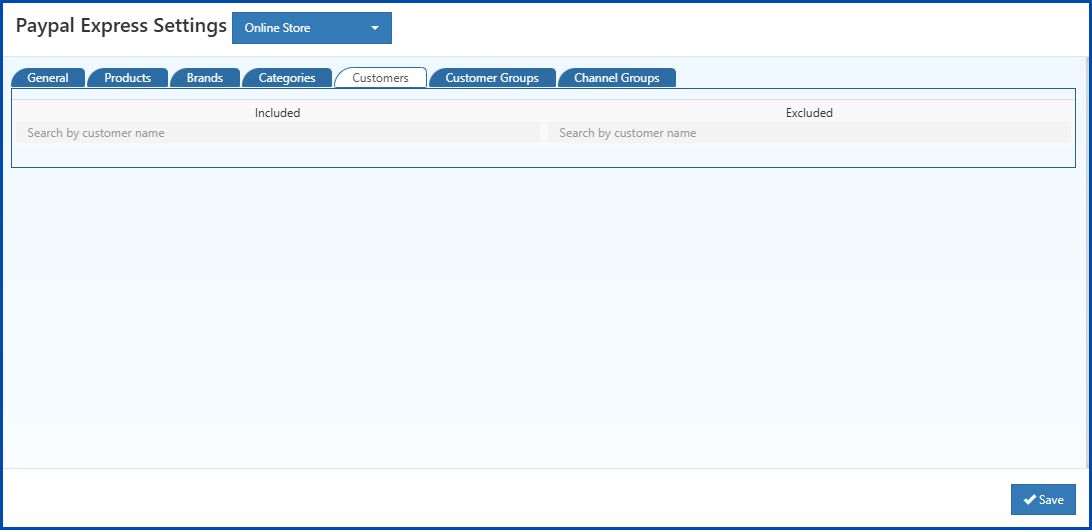Switch to Channel Groups tab
Image resolution: width=1092 pixels, height=530 pixels.
(x=616, y=78)
